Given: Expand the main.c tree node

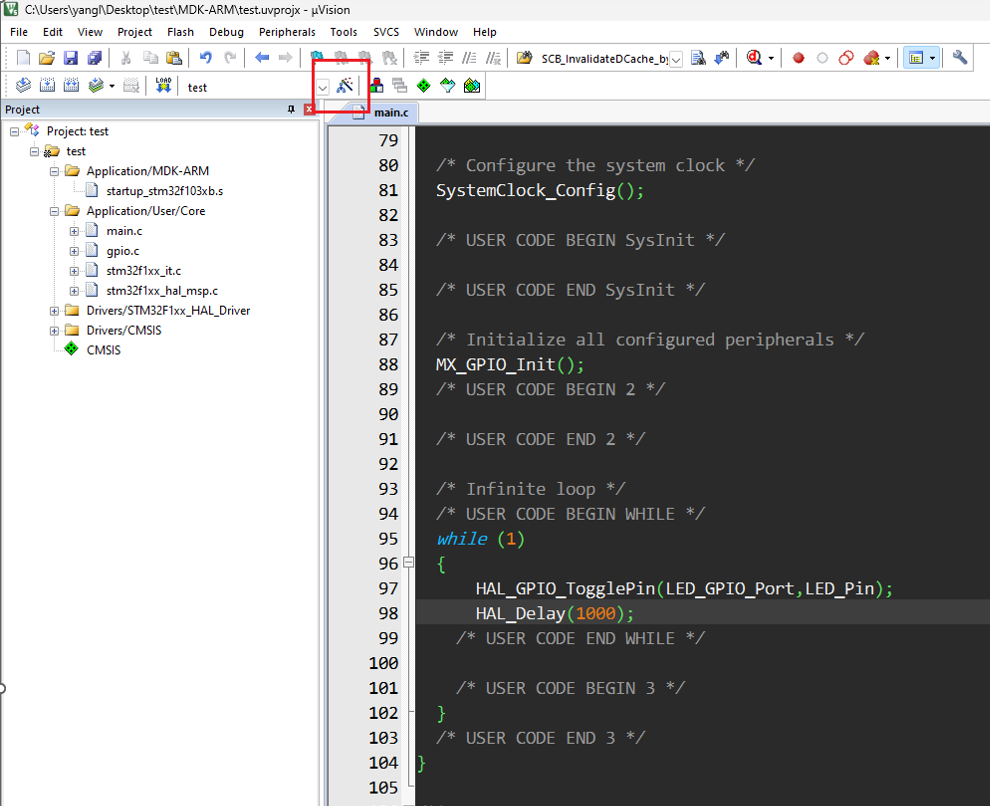Looking at the screenshot, I should (75, 231).
